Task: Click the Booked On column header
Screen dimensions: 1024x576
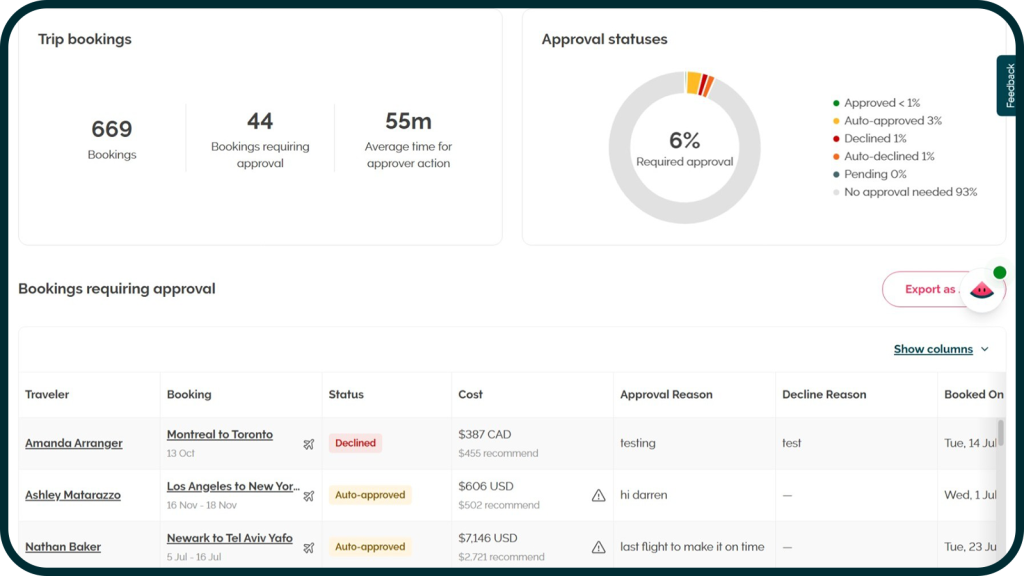Action: tap(974, 394)
